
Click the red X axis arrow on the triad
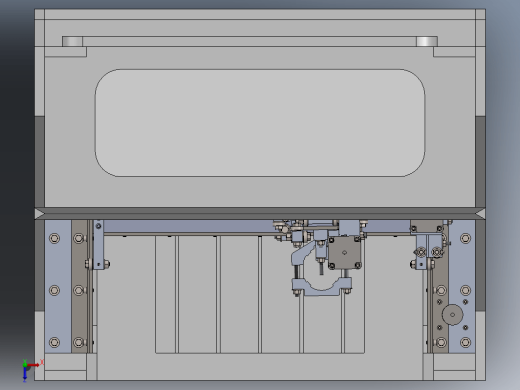click(33, 365)
